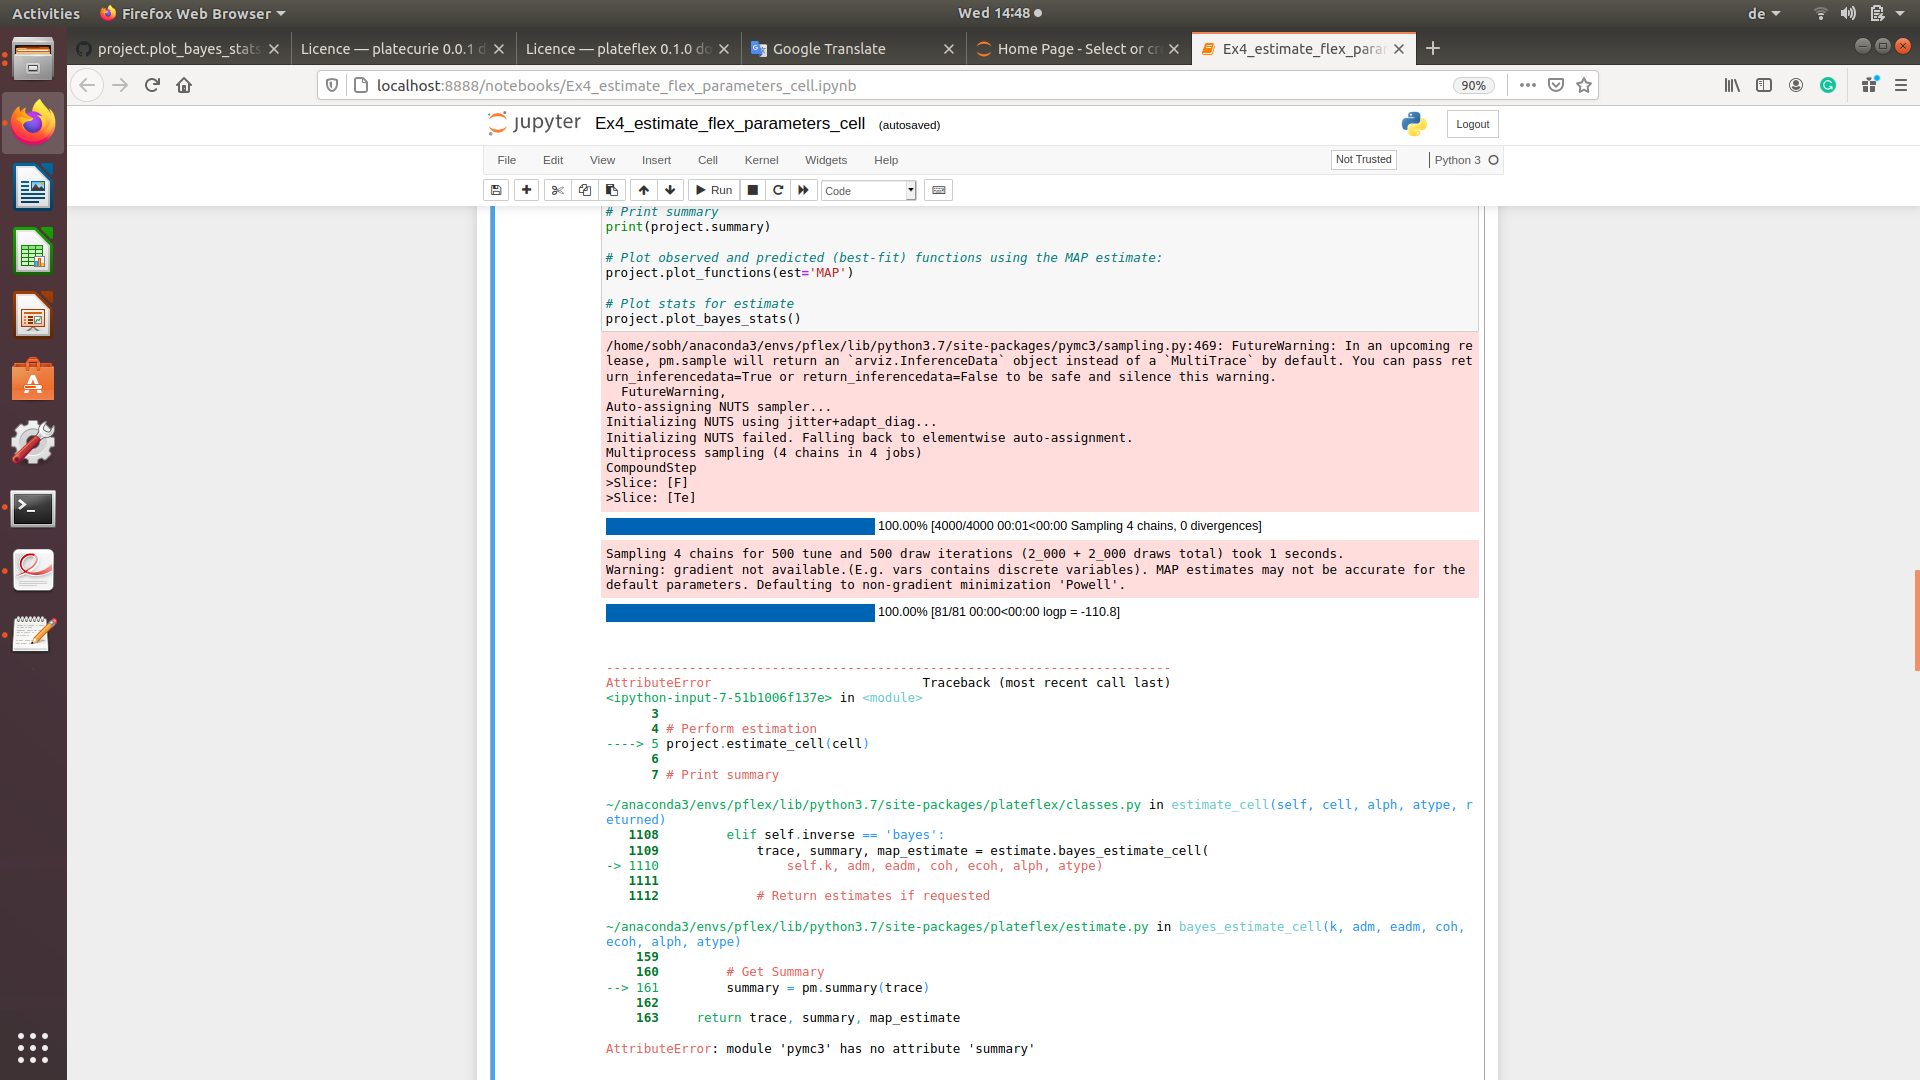The width and height of the screenshot is (1920, 1080).
Task: Save the notebook using the save icon
Action: [x=496, y=190]
